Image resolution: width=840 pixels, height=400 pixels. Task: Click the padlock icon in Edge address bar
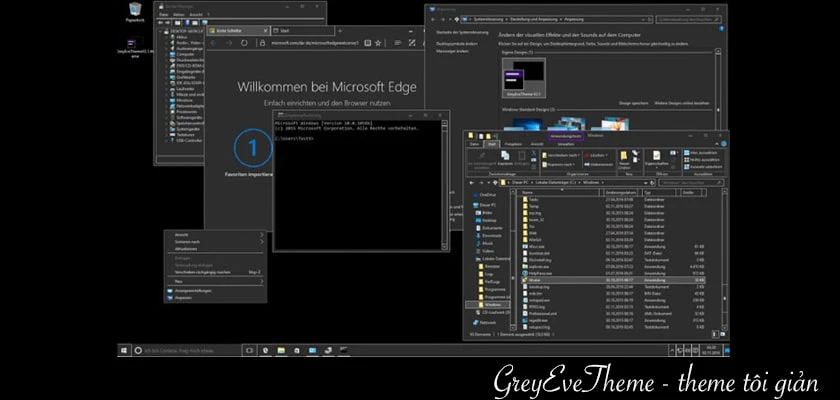264,43
